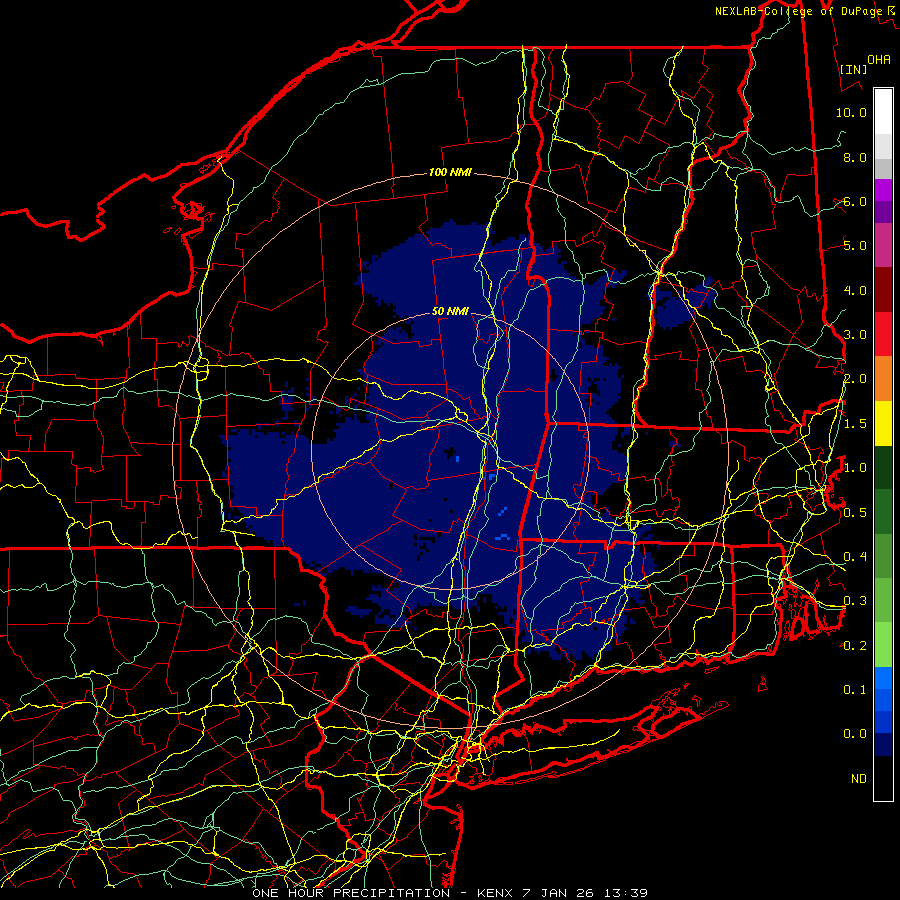The image size is (900, 900).
Task: Click the 6.0 legend value
Action: (855, 201)
